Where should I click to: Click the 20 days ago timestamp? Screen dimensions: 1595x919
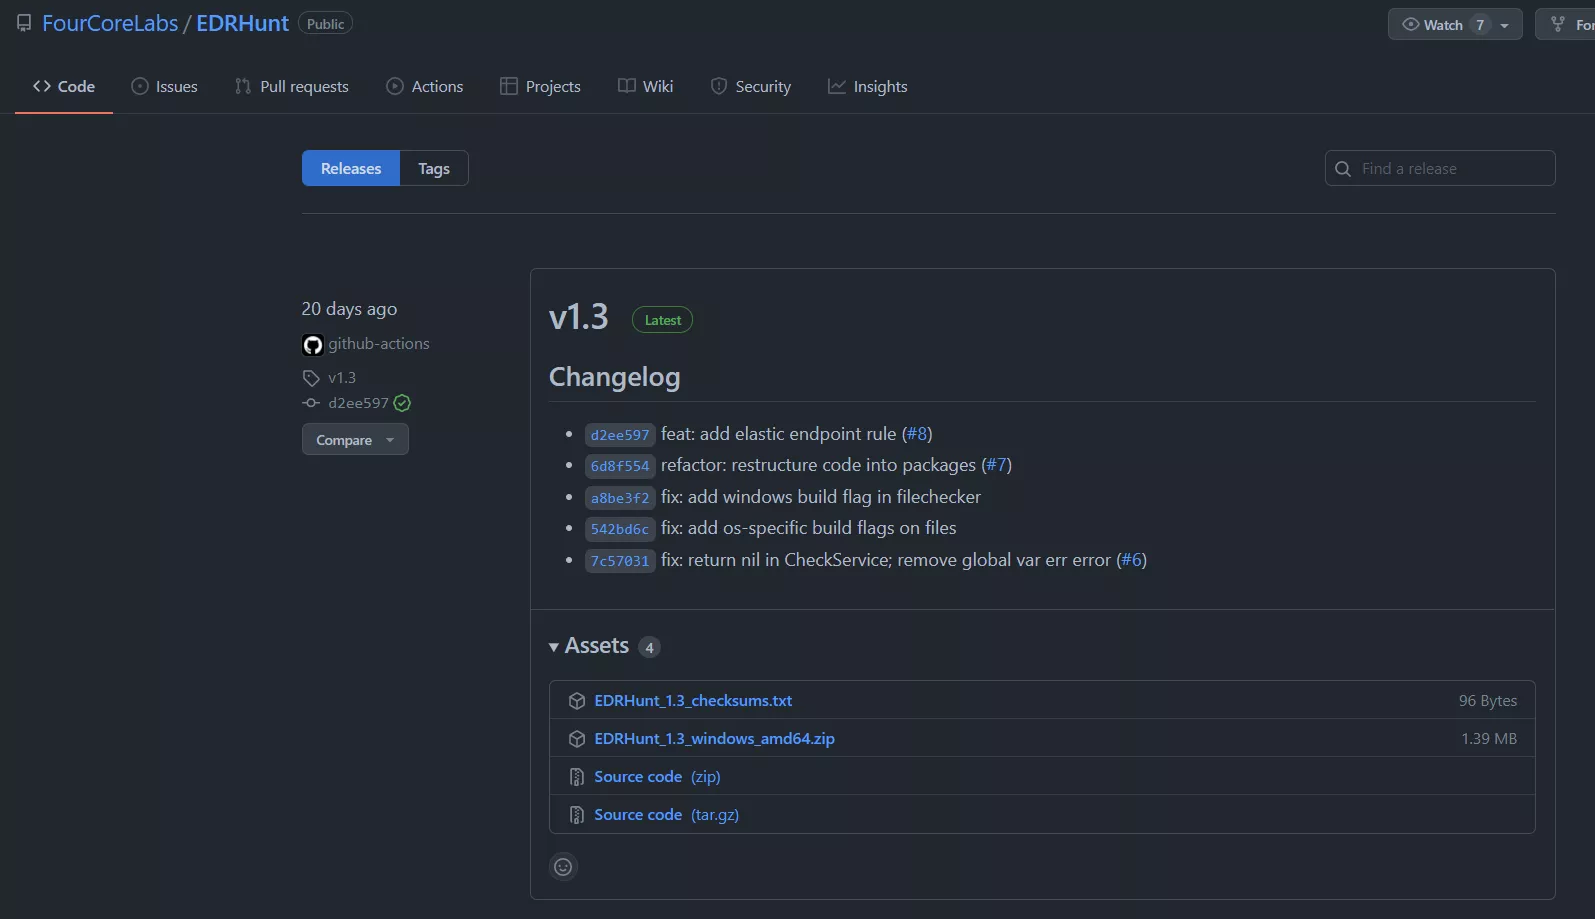tap(349, 309)
